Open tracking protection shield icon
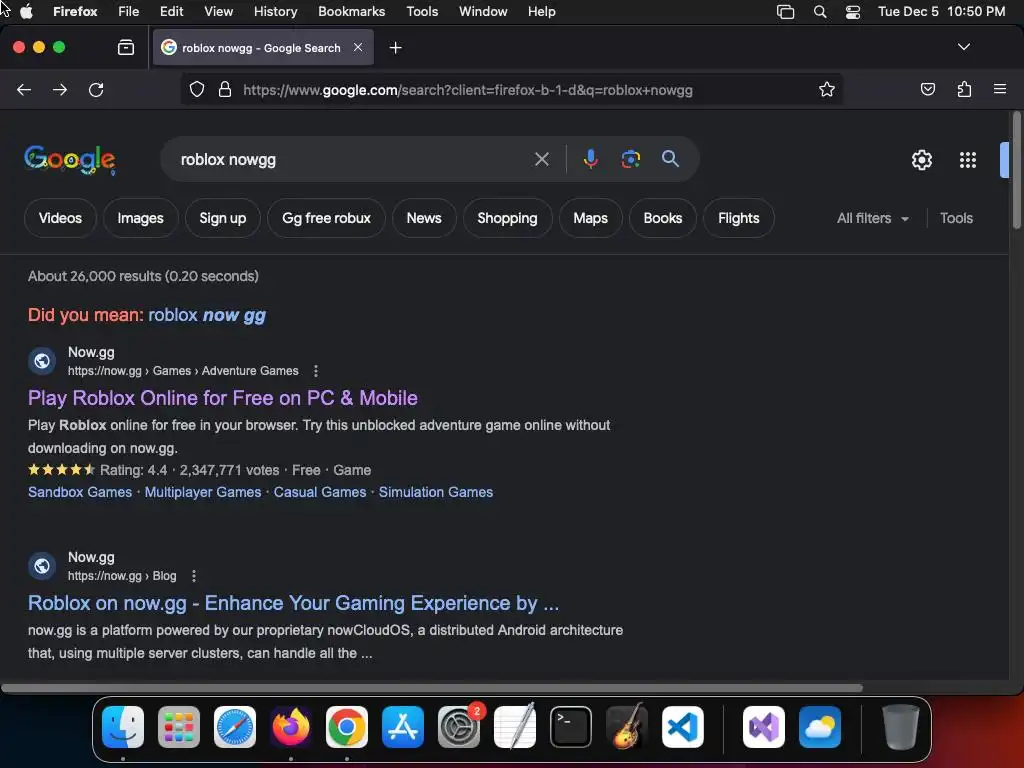 tap(197, 89)
